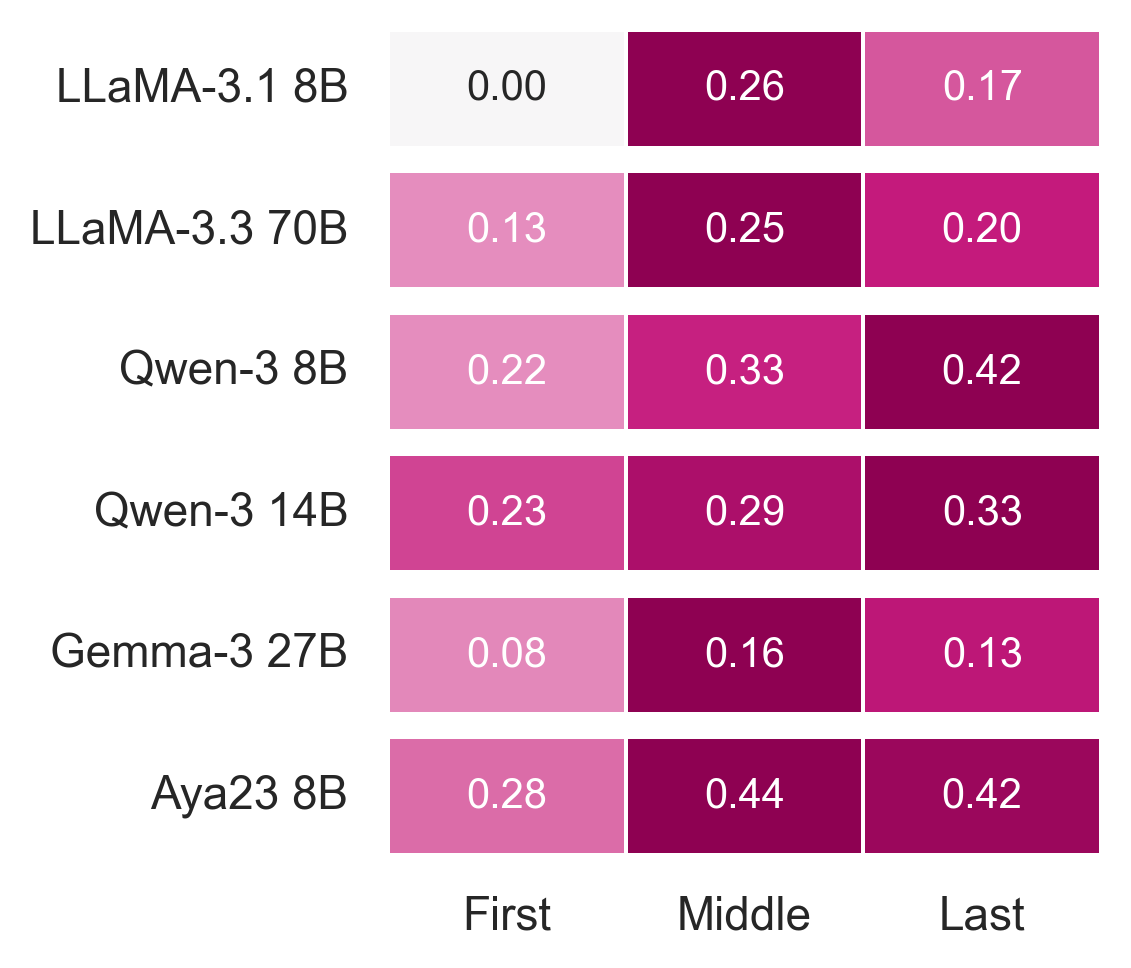Select the Qwen-3 14B Middle cell 0.29
Image resolution: width=1131 pixels, height=968 pixels.
click(x=744, y=513)
